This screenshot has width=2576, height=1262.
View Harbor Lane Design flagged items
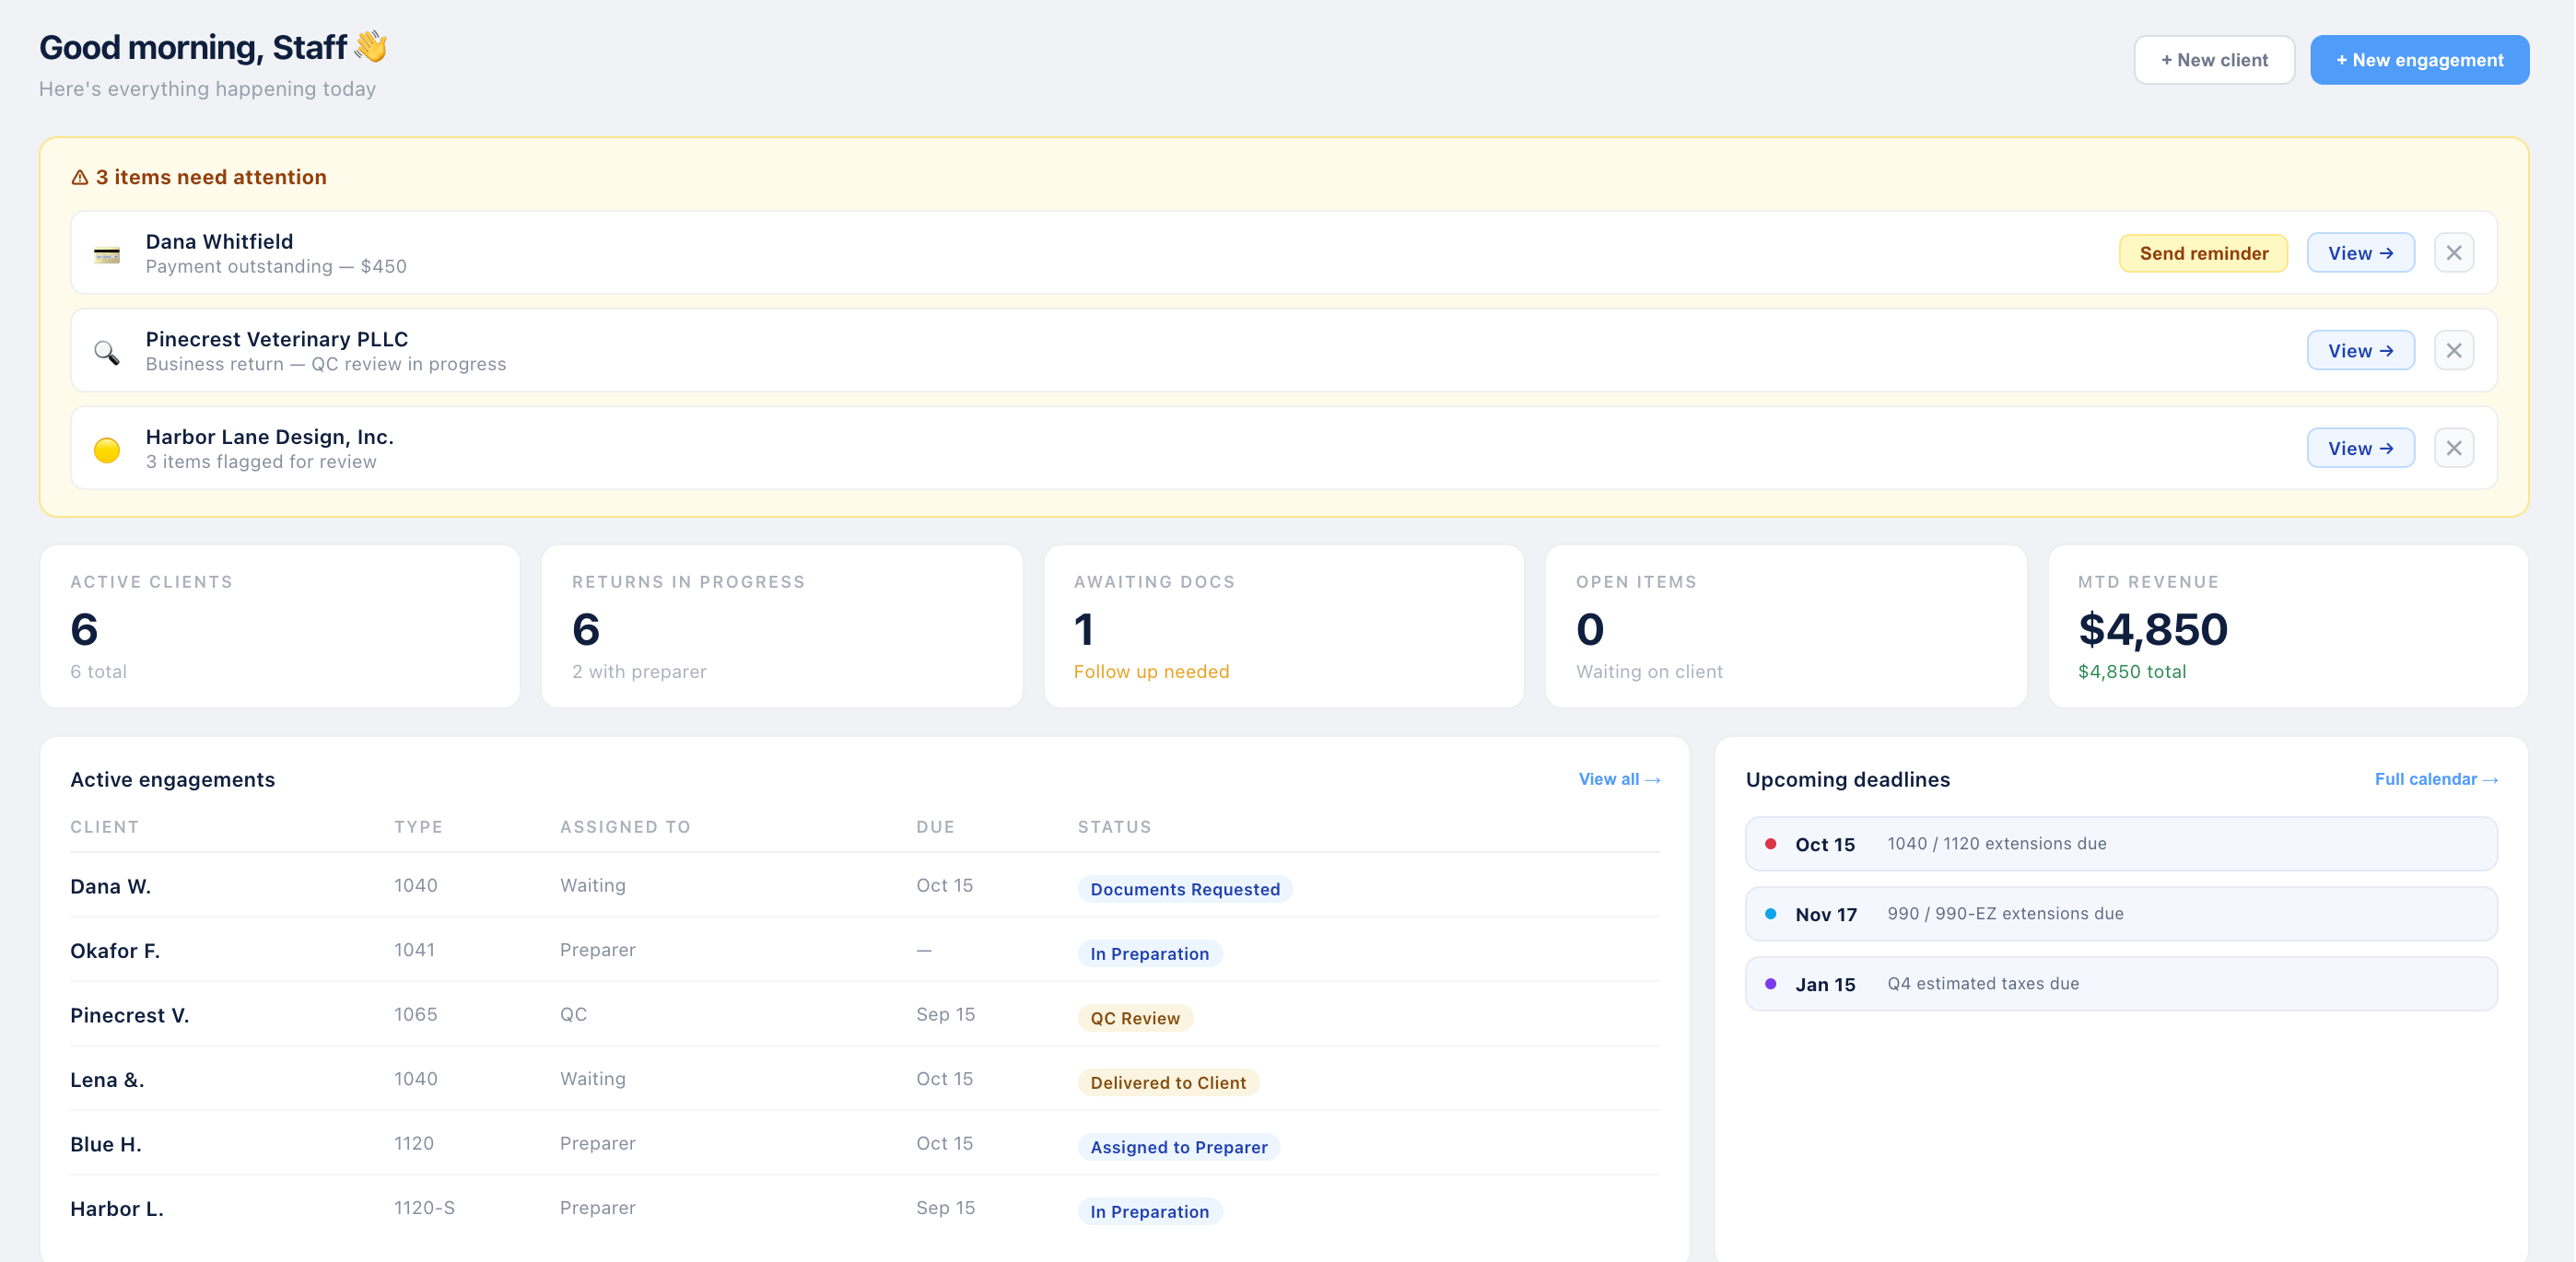point(2360,448)
